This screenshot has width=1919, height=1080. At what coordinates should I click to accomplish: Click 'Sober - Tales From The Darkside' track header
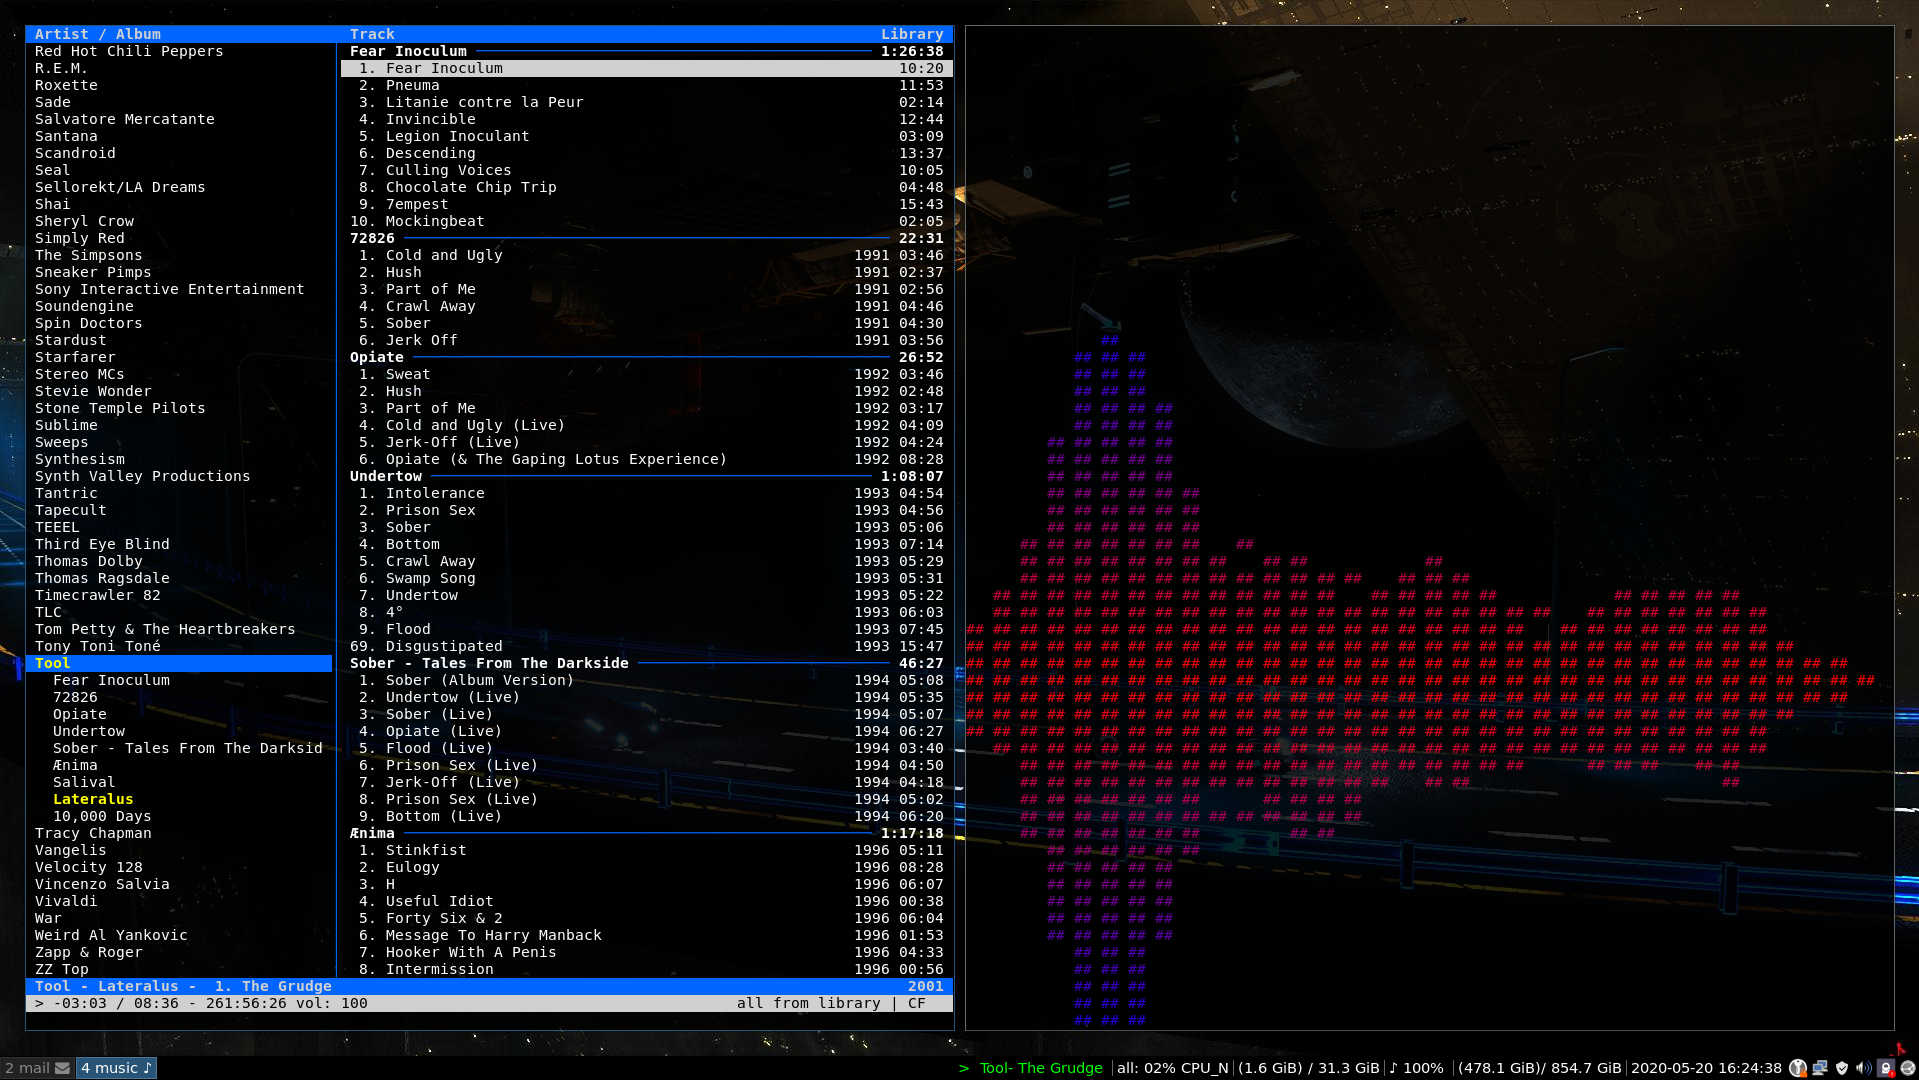pyautogui.click(x=646, y=663)
